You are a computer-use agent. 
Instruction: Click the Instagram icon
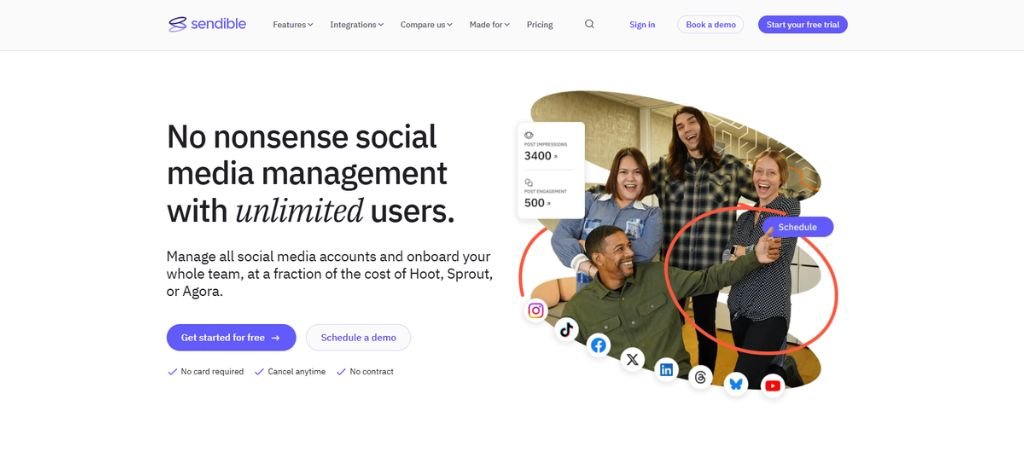(536, 310)
